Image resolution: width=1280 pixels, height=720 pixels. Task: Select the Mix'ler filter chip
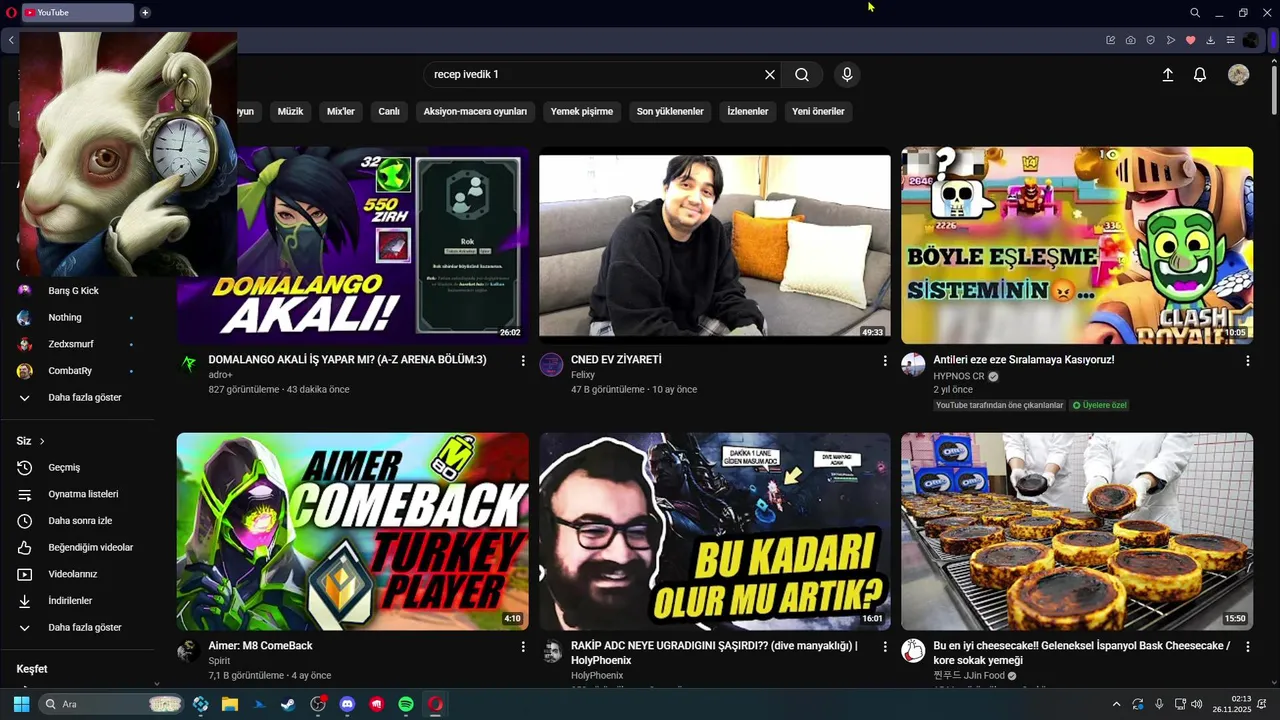pyautogui.click(x=341, y=111)
